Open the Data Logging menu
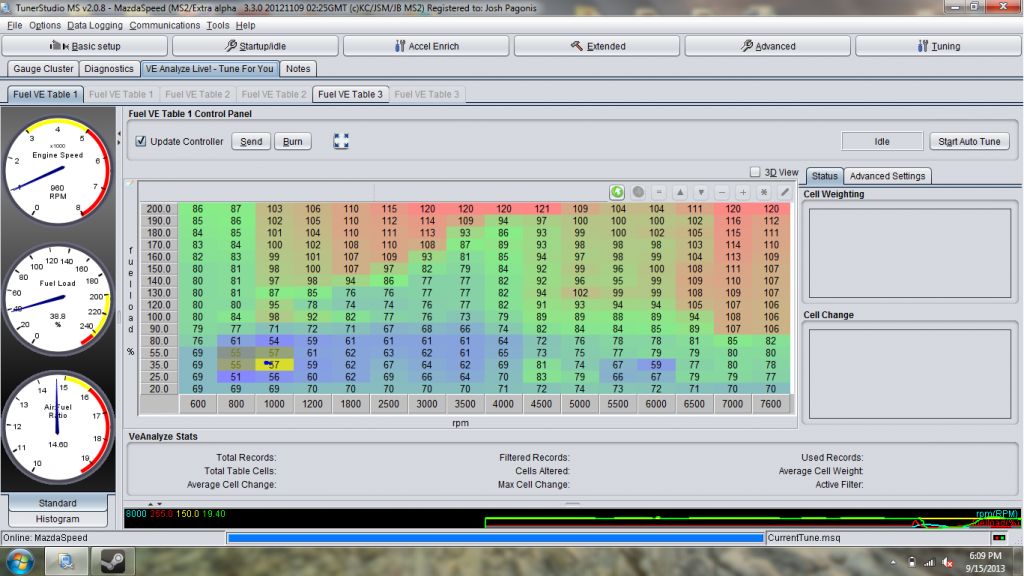 (95, 25)
